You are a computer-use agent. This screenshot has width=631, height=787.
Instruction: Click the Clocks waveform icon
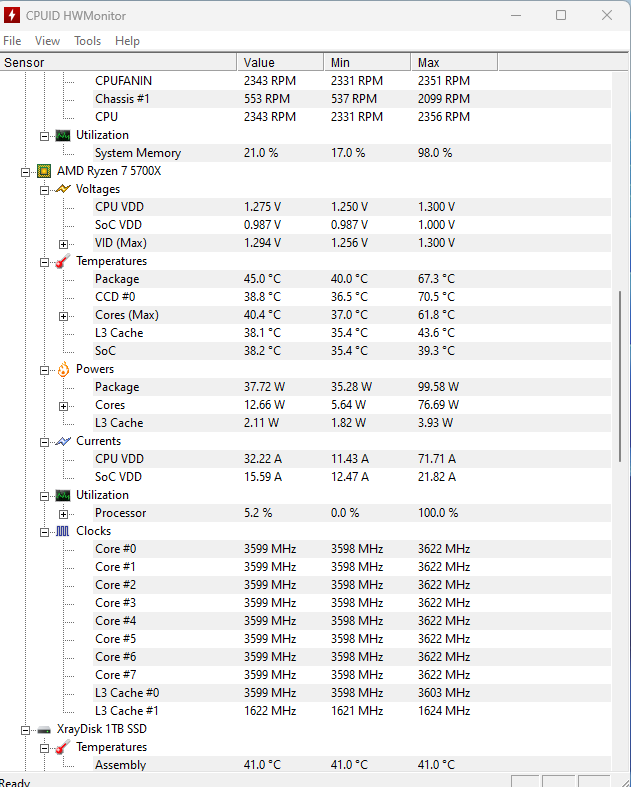pyautogui.click(x=63, y=531)
